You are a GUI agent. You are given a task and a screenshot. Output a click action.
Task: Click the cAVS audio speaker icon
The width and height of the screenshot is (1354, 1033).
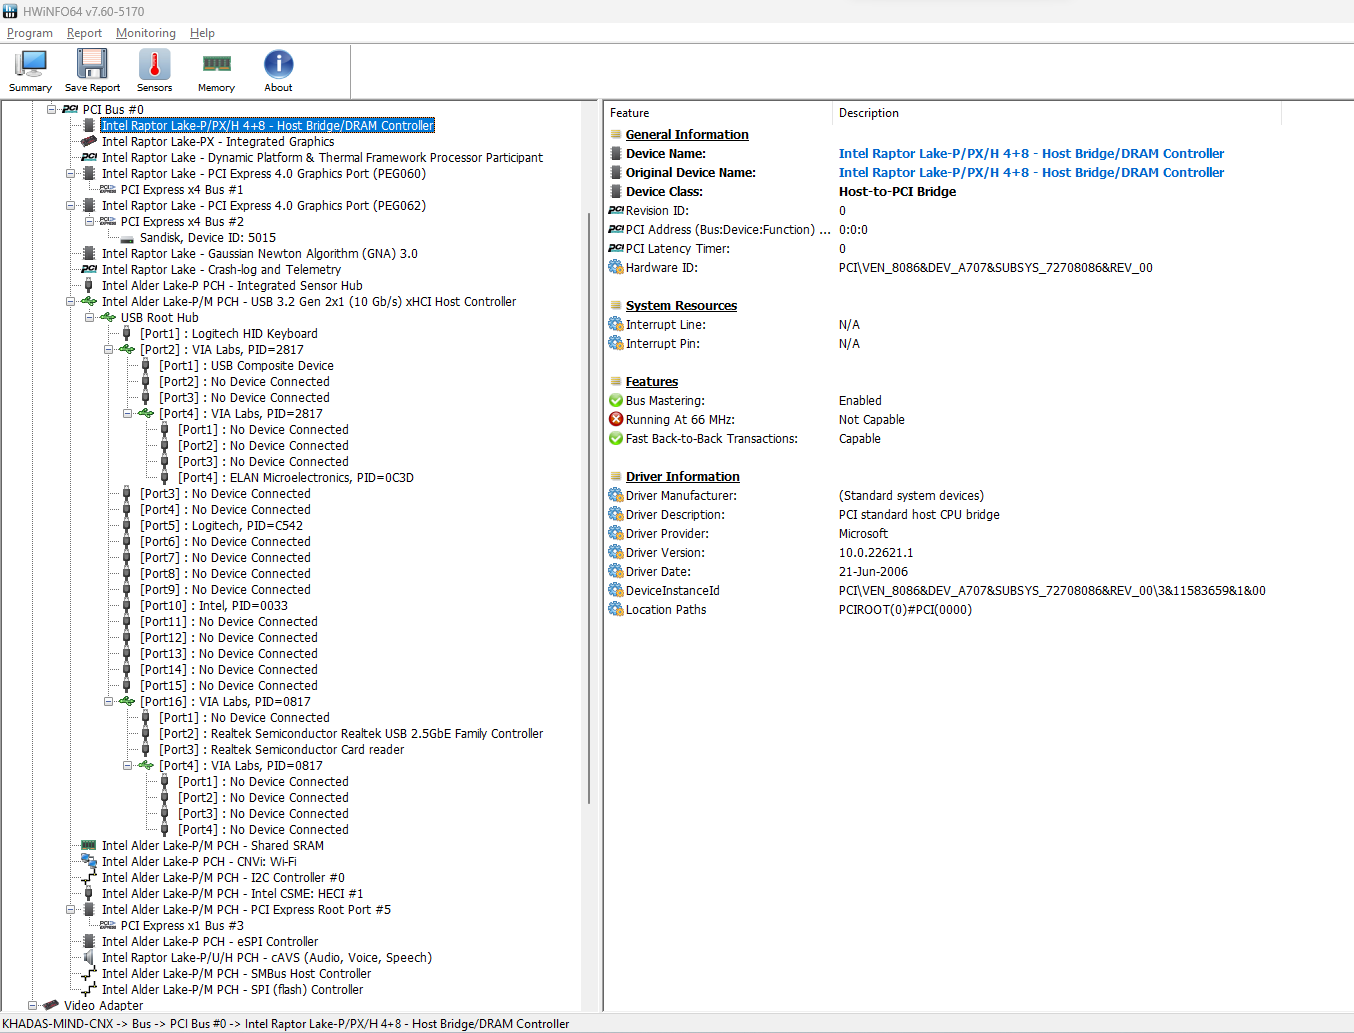[x=89, y=958]
